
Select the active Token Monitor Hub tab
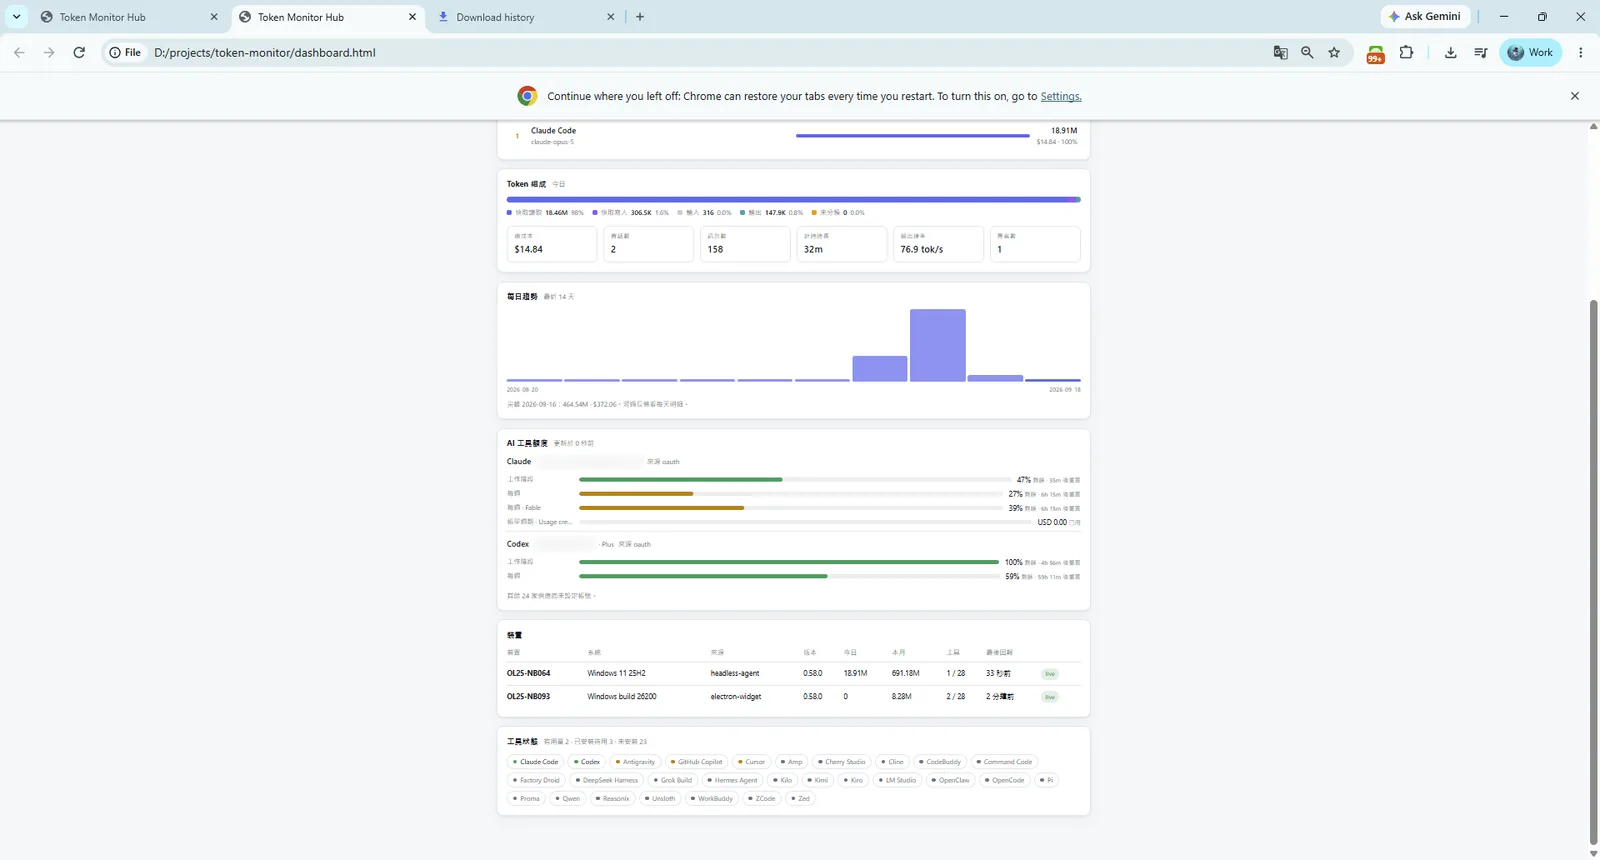(x=329, y=17)
